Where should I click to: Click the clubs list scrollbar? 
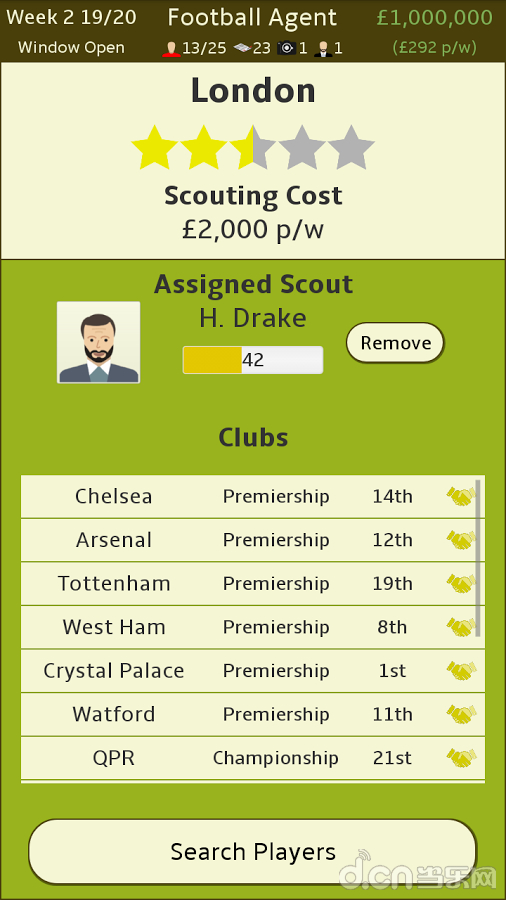click(478, 558)
